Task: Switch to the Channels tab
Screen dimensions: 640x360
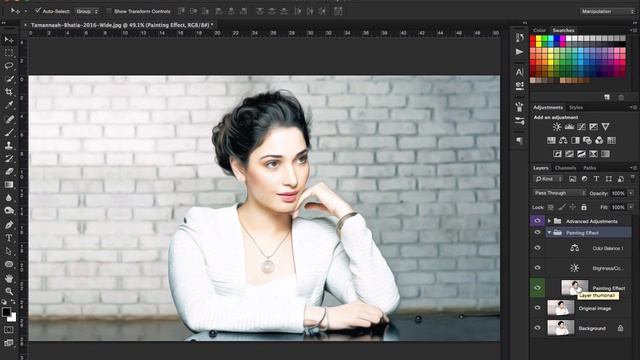Action: tap(565, 168)
